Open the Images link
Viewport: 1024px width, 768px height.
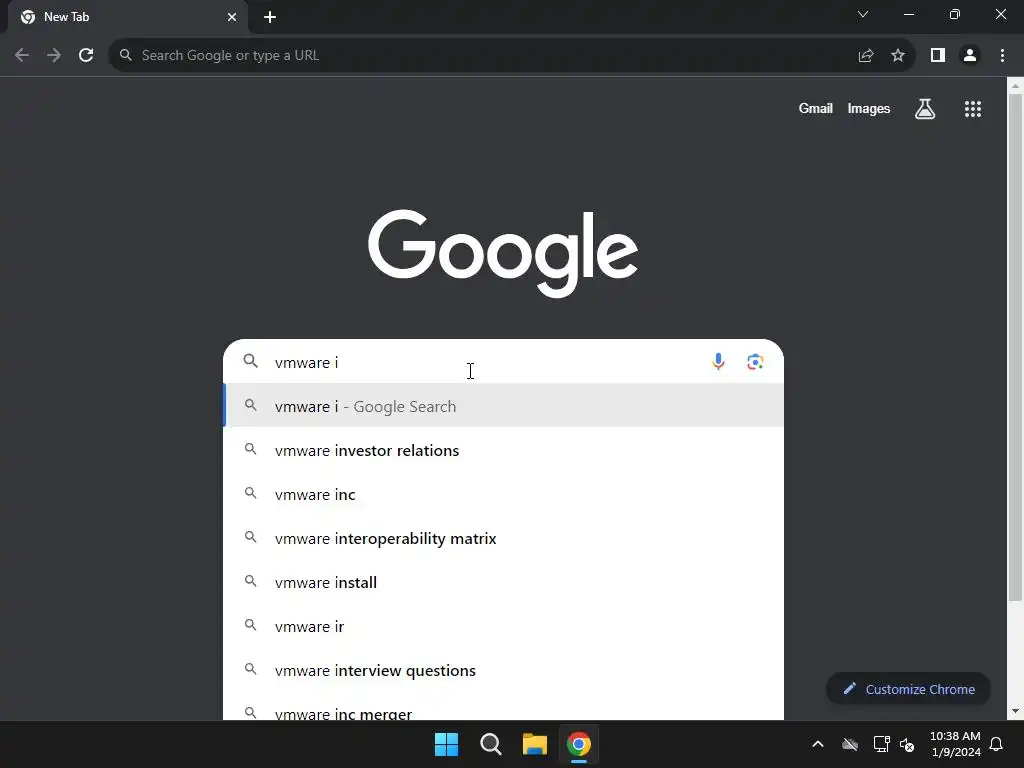pyautogui.click(x=869, y=109)
